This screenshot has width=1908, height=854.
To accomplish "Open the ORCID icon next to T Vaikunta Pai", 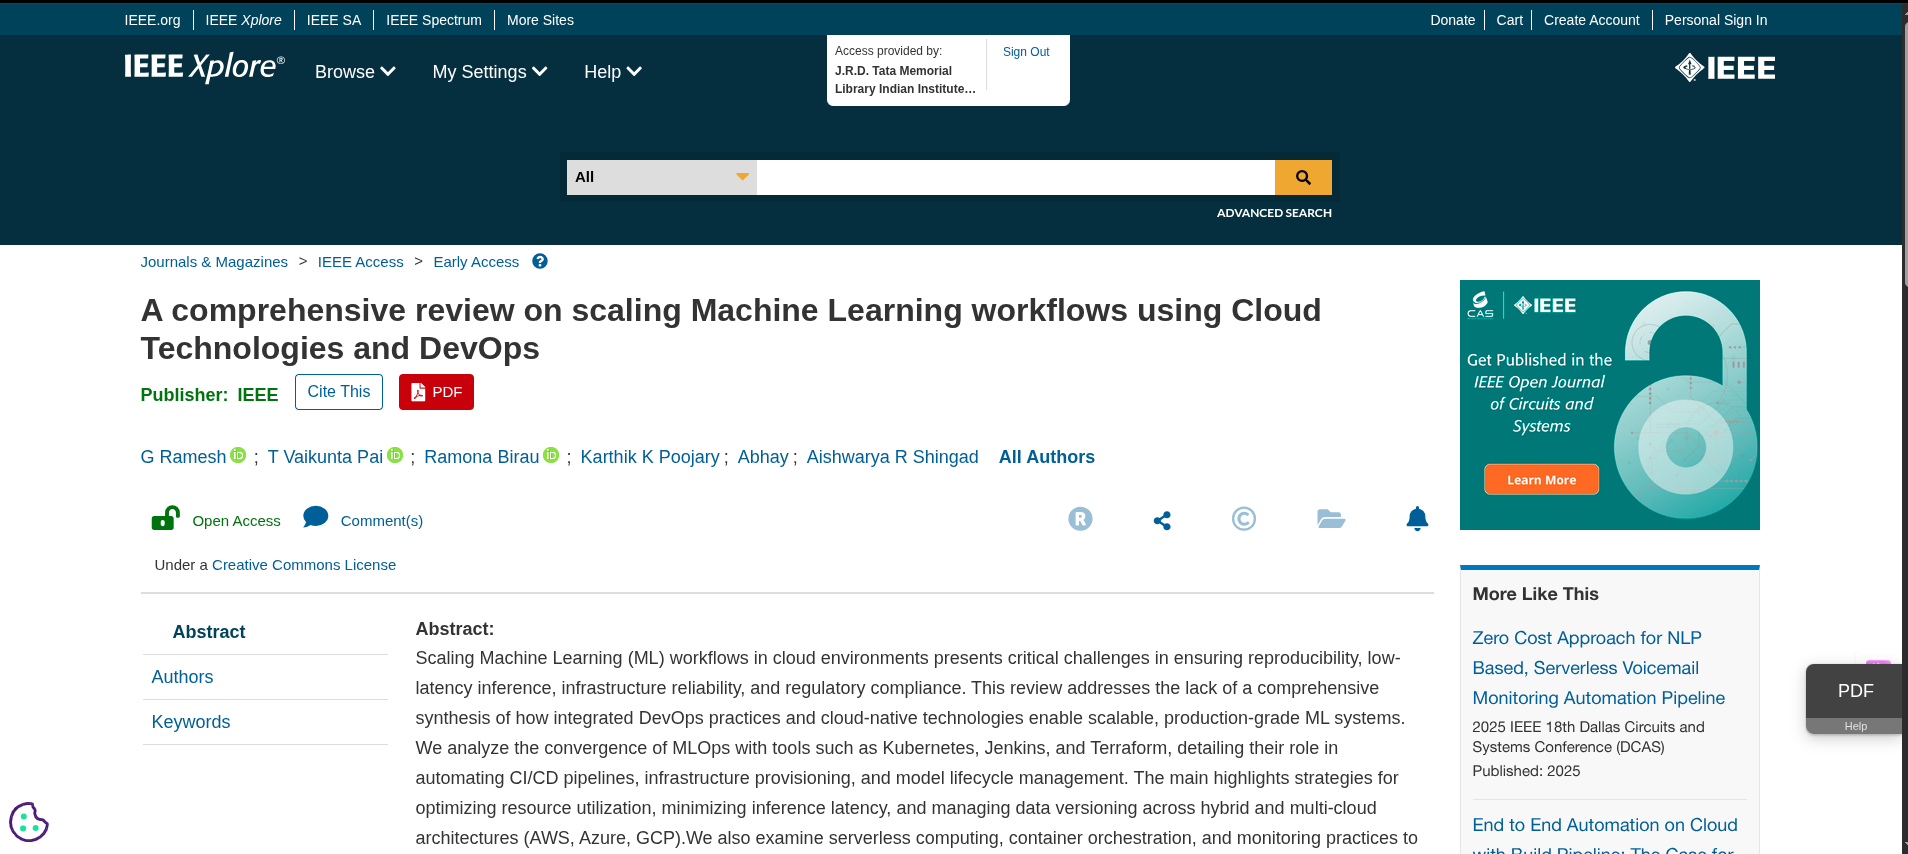I will 395,455.
